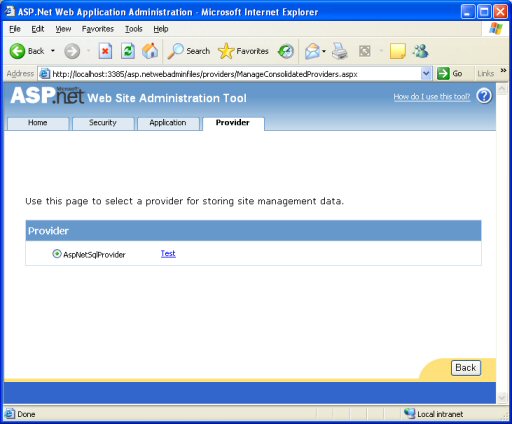512x424 pixels.
Task: Click the Test link for AspNetSqlProvider
Action: point(168,254)
